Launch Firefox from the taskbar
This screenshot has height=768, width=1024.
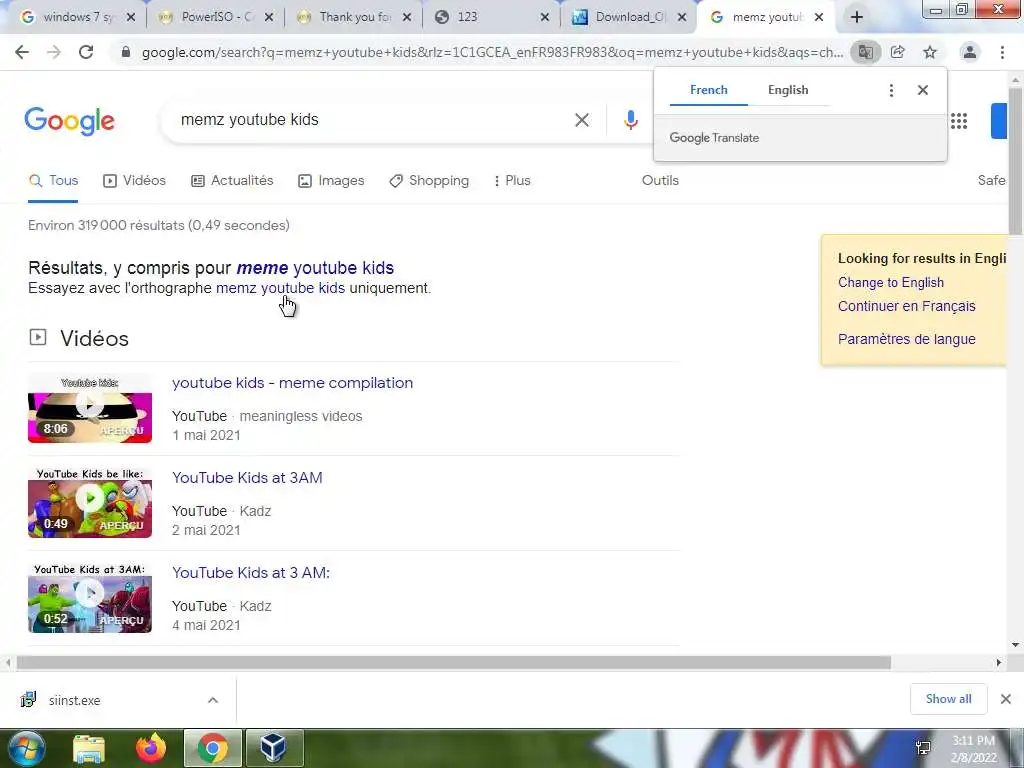[151, 749]
